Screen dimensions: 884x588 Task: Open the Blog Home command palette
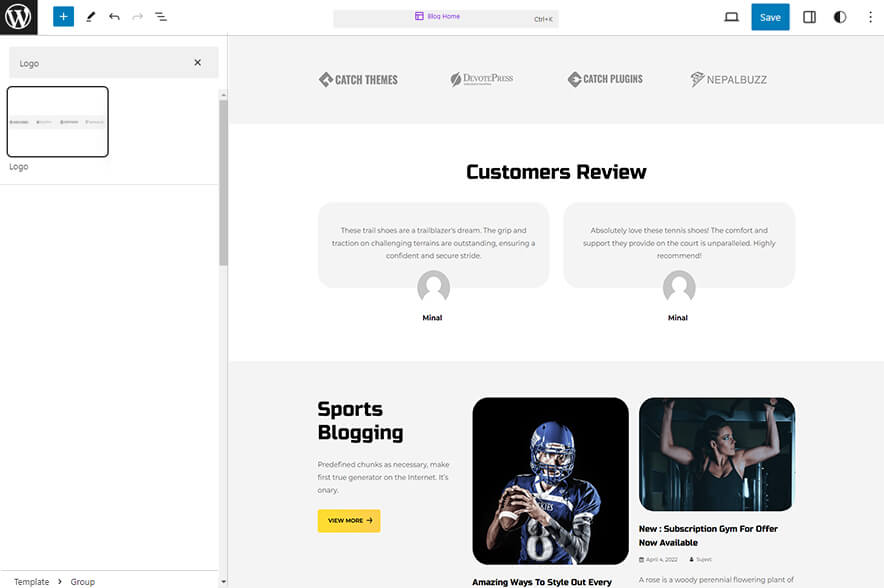pos(445,17)
